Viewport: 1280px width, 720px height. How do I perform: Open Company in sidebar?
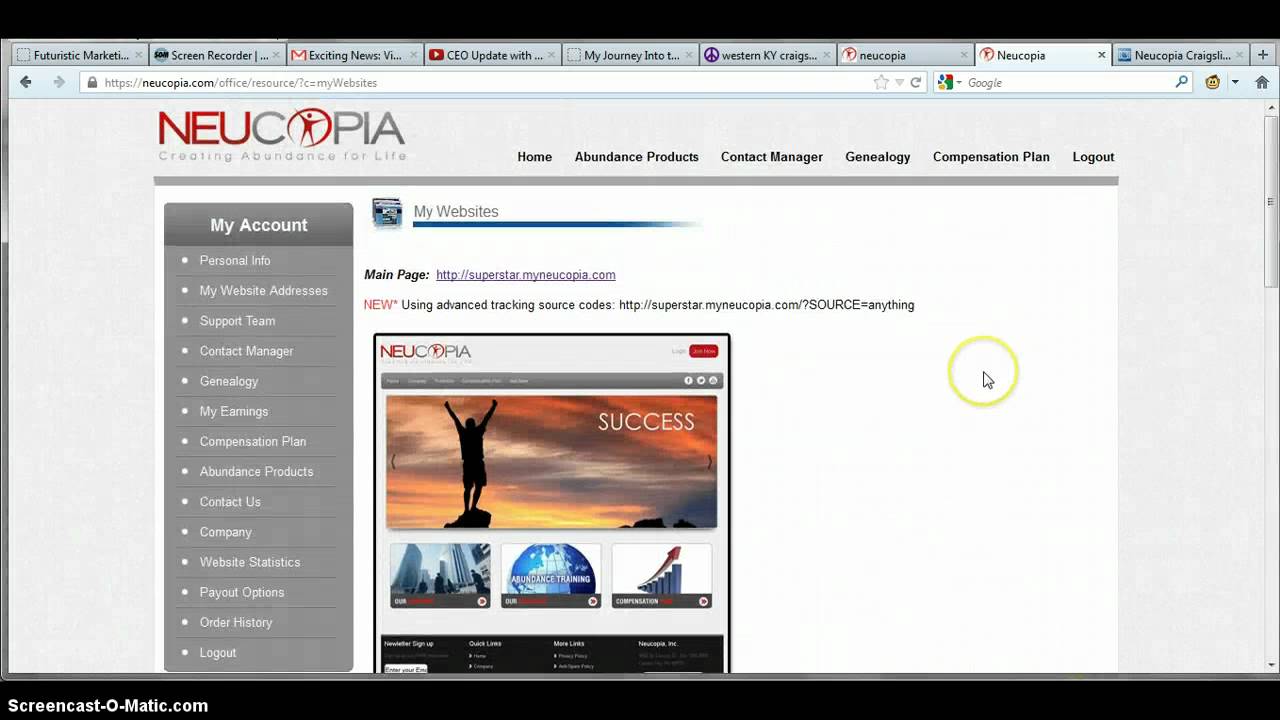225,532
